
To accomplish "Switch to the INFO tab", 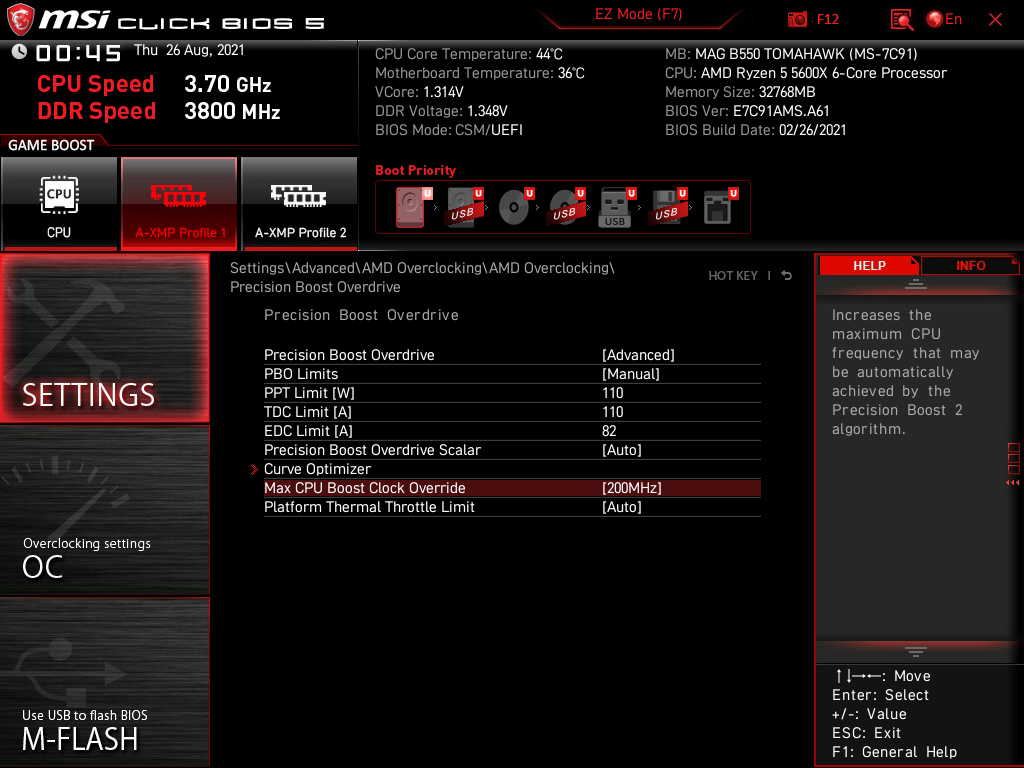I will (970, 265).
